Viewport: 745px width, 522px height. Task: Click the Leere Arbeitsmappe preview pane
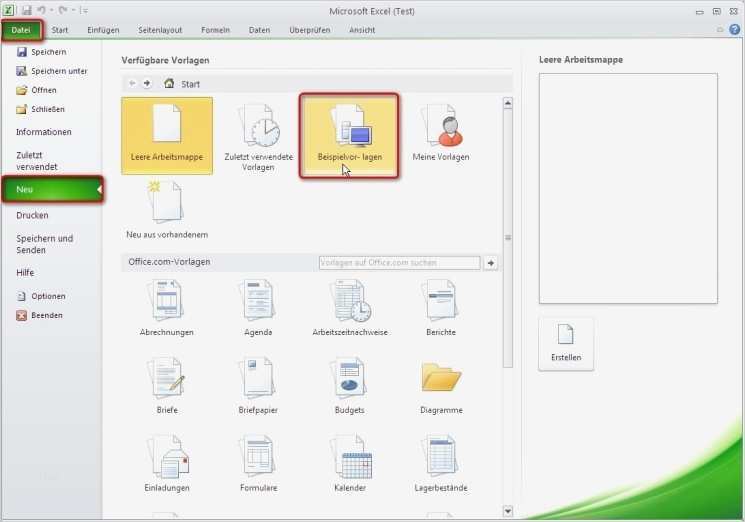628,188
